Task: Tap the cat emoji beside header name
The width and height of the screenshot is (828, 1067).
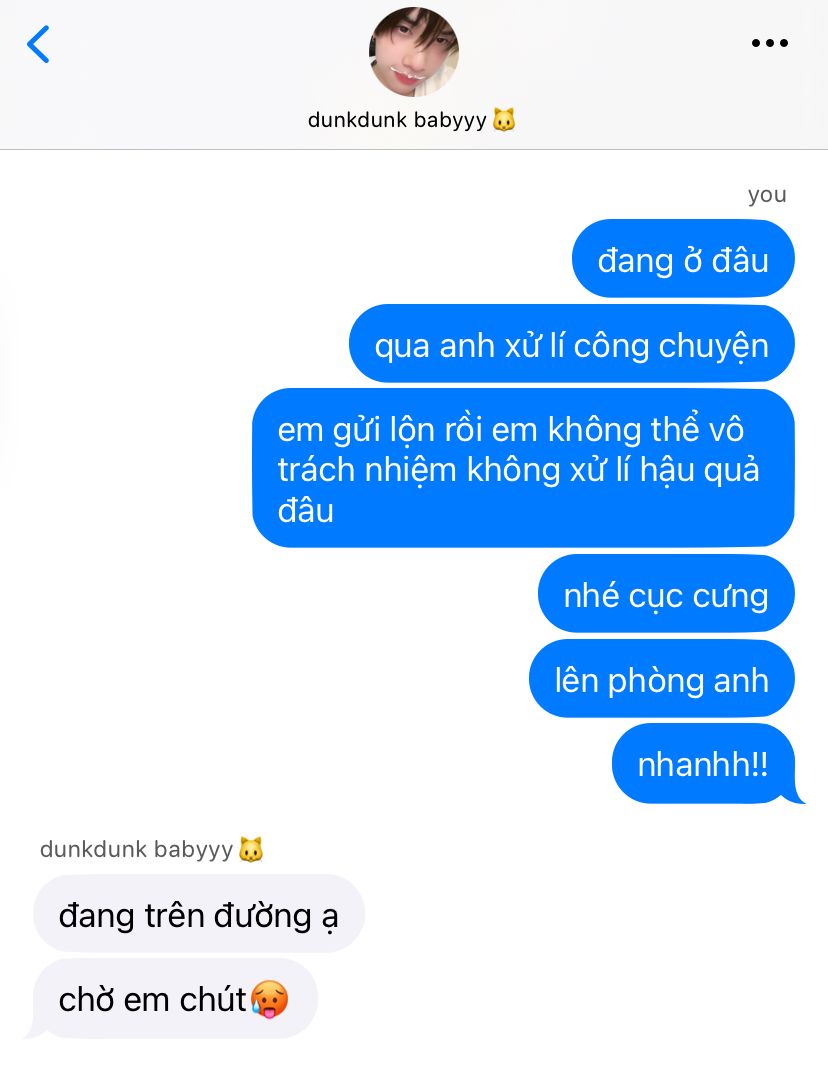Action: click(504, 120)
